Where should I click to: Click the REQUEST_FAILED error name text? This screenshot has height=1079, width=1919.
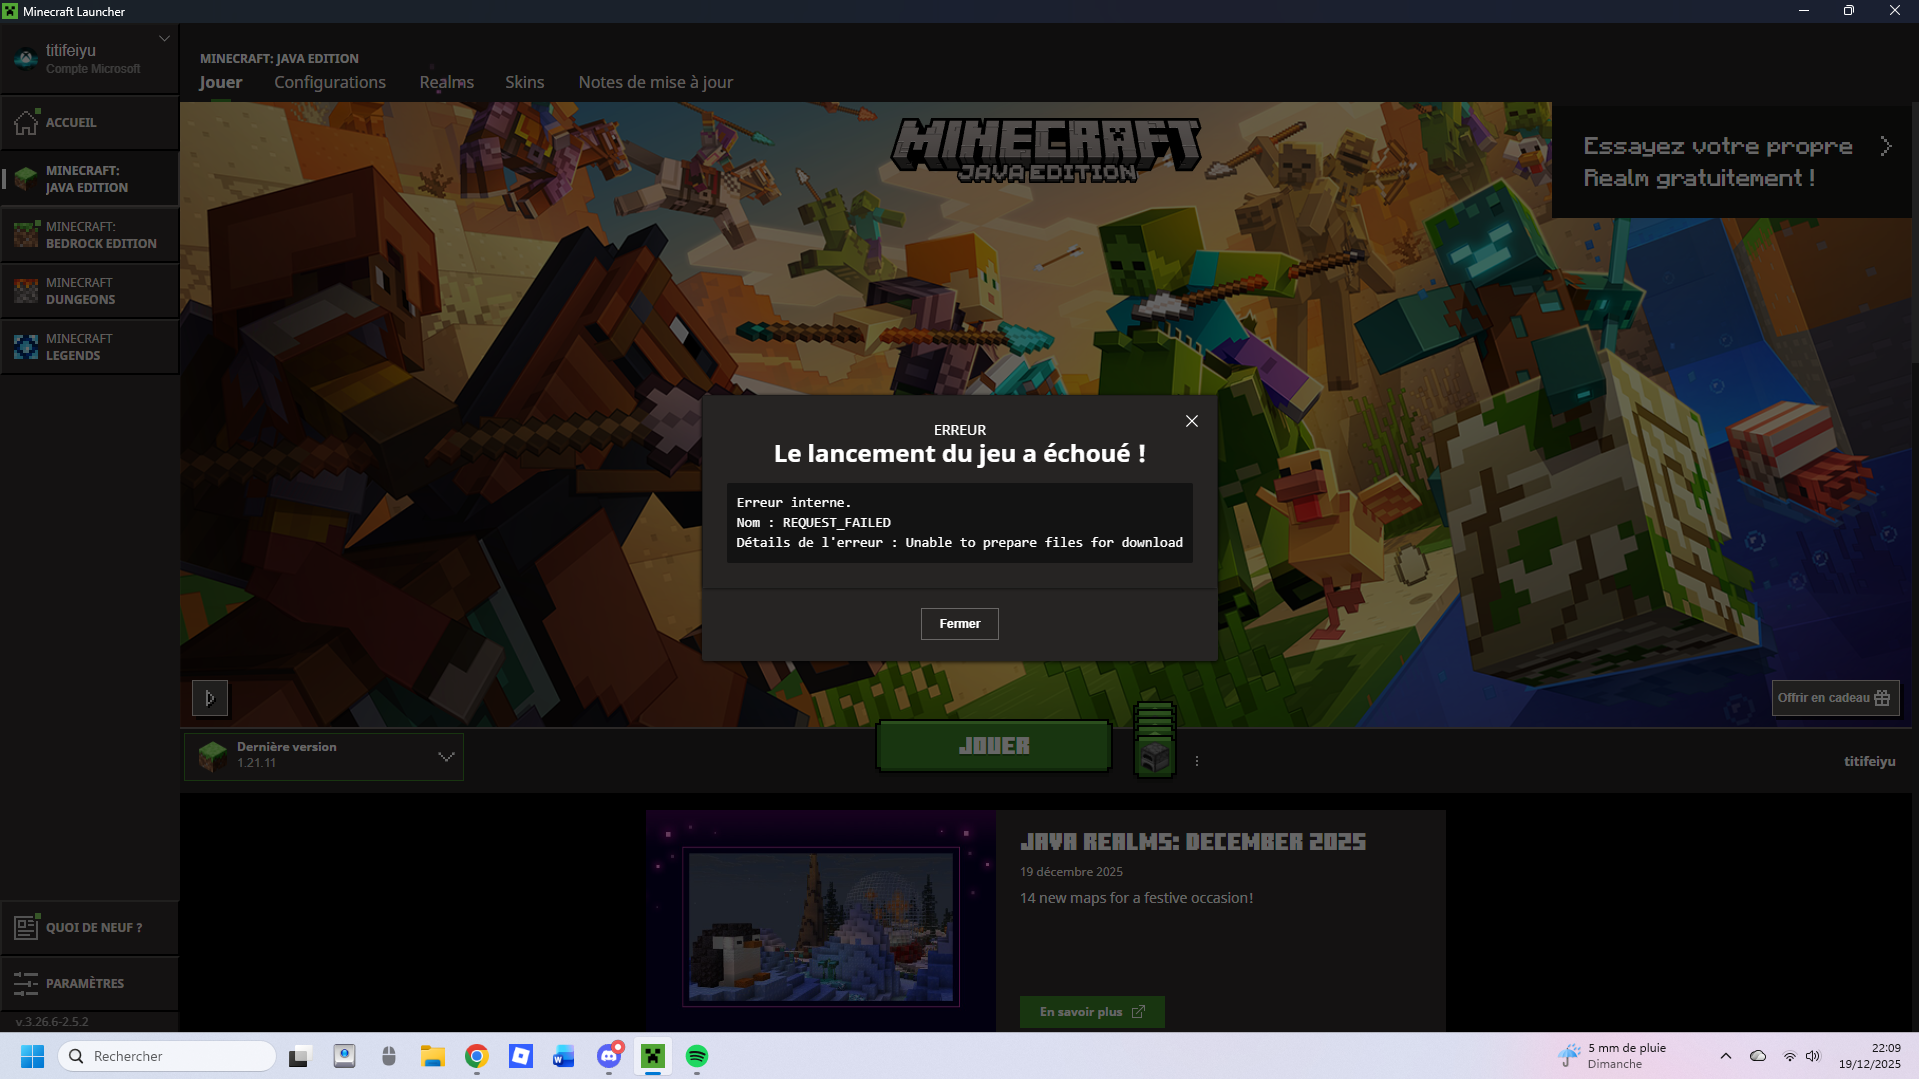tap(836, 522)
